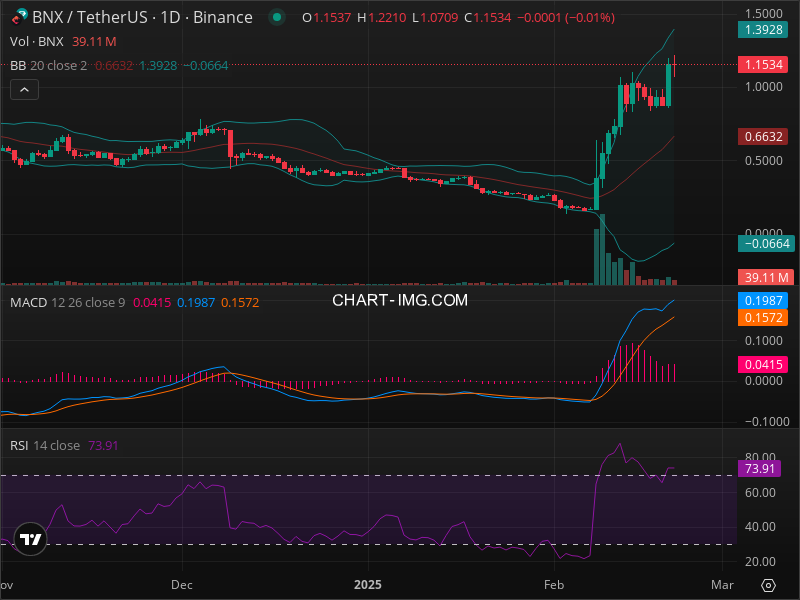The height and width of the screenshot is (600, 800).
Task: Click the pink 0.0415 histogram value tag
Action: (763, 365)
